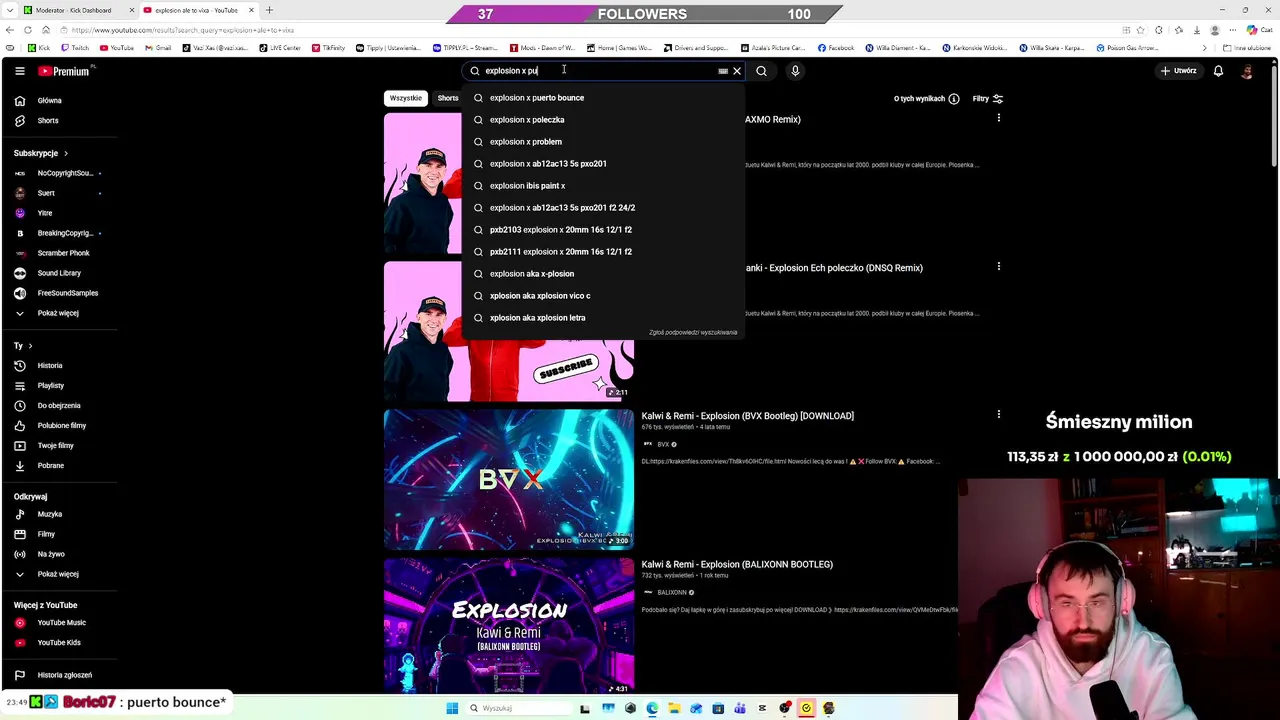Open the Twitch bookmark in bookmarks bar
This screenshot has width=1280, height=720.
coord(75,48)
